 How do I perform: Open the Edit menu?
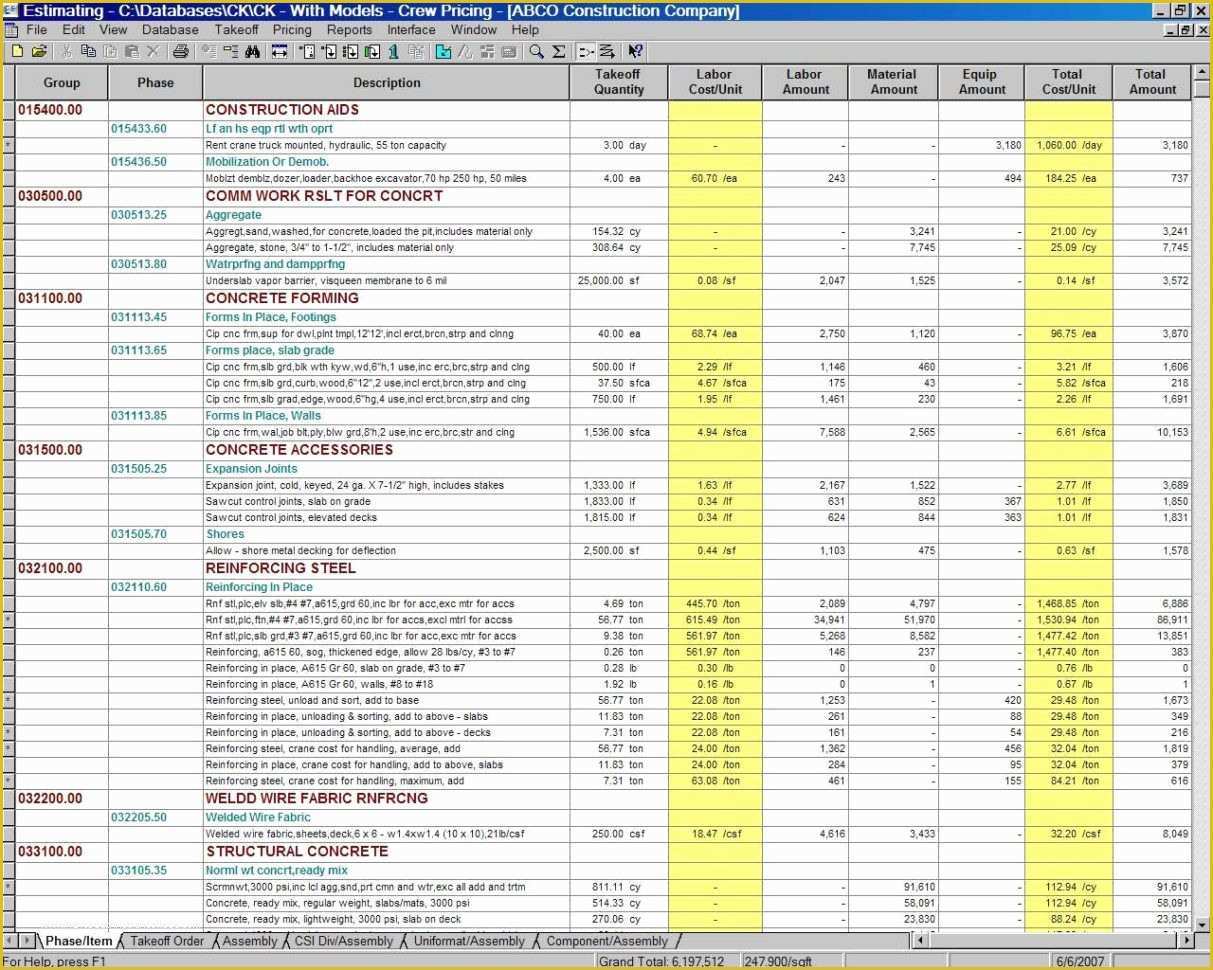73,30
